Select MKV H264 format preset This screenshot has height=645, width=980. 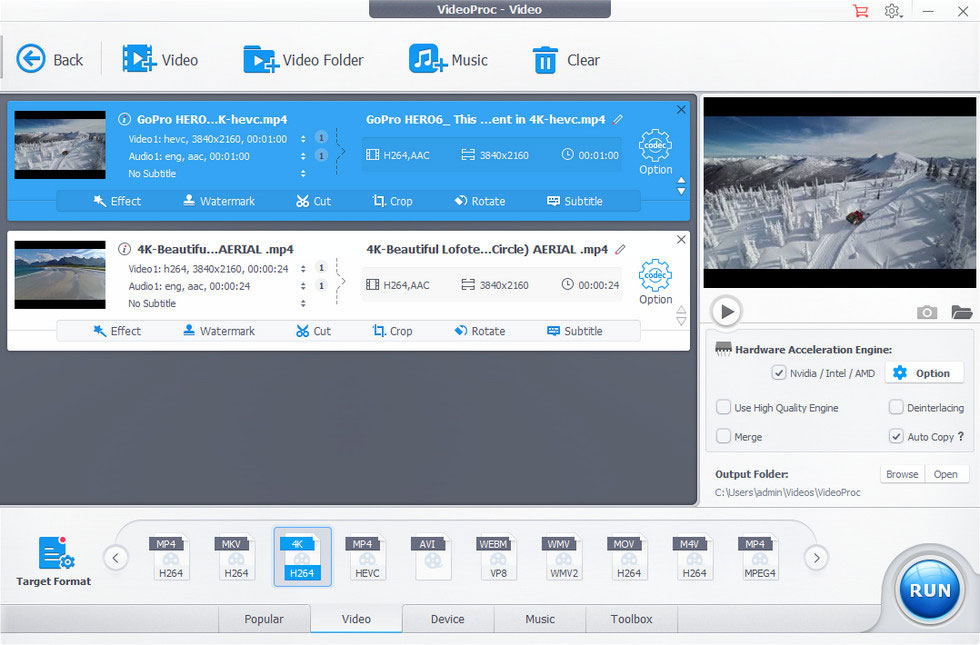[236, 558]
